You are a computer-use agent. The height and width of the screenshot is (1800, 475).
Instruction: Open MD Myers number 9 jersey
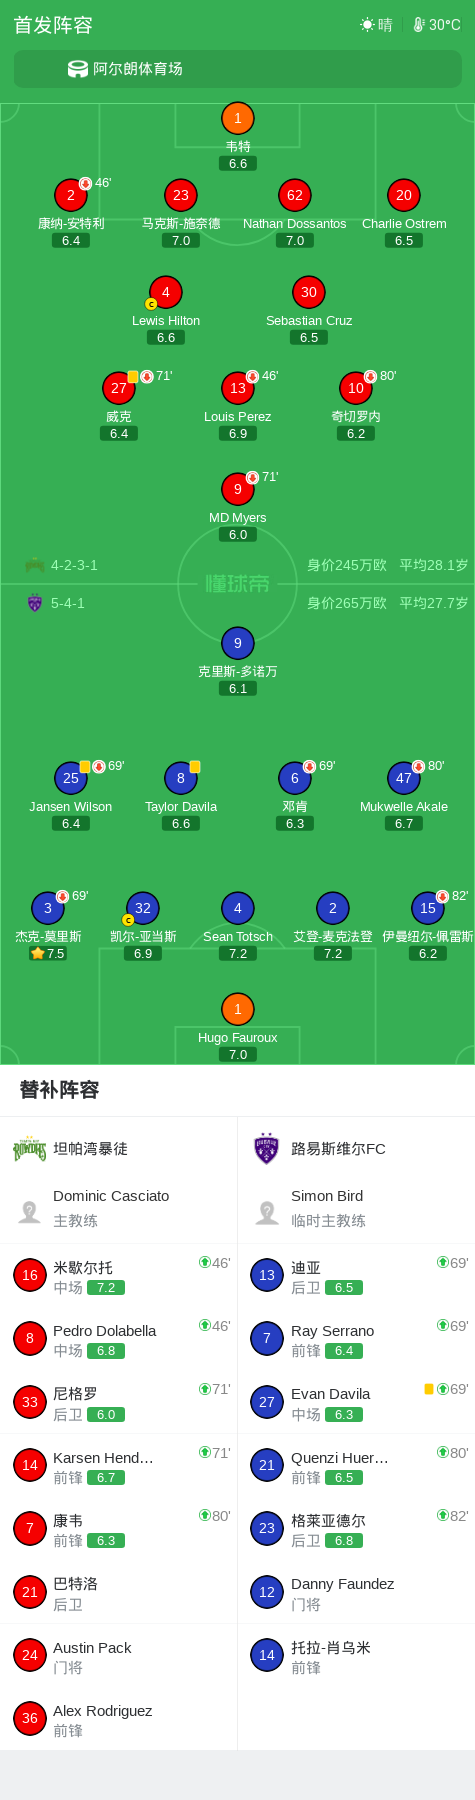coord(237,489)
